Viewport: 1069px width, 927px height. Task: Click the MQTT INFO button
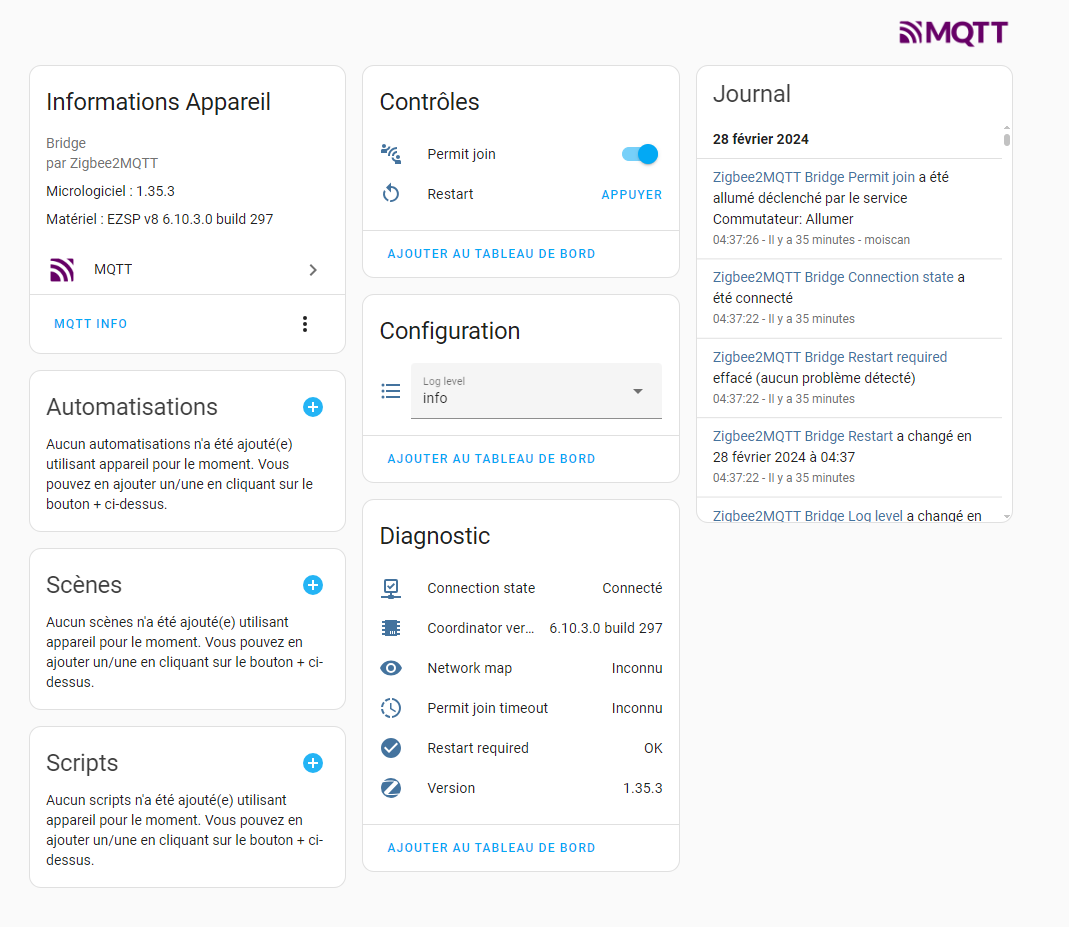pyautogui.click(x=91, y=324)
